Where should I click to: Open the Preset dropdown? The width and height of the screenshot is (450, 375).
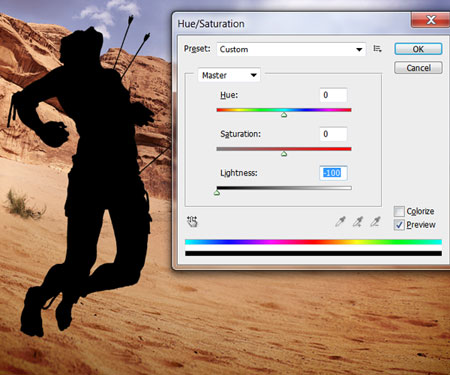[x=291, y=49]
